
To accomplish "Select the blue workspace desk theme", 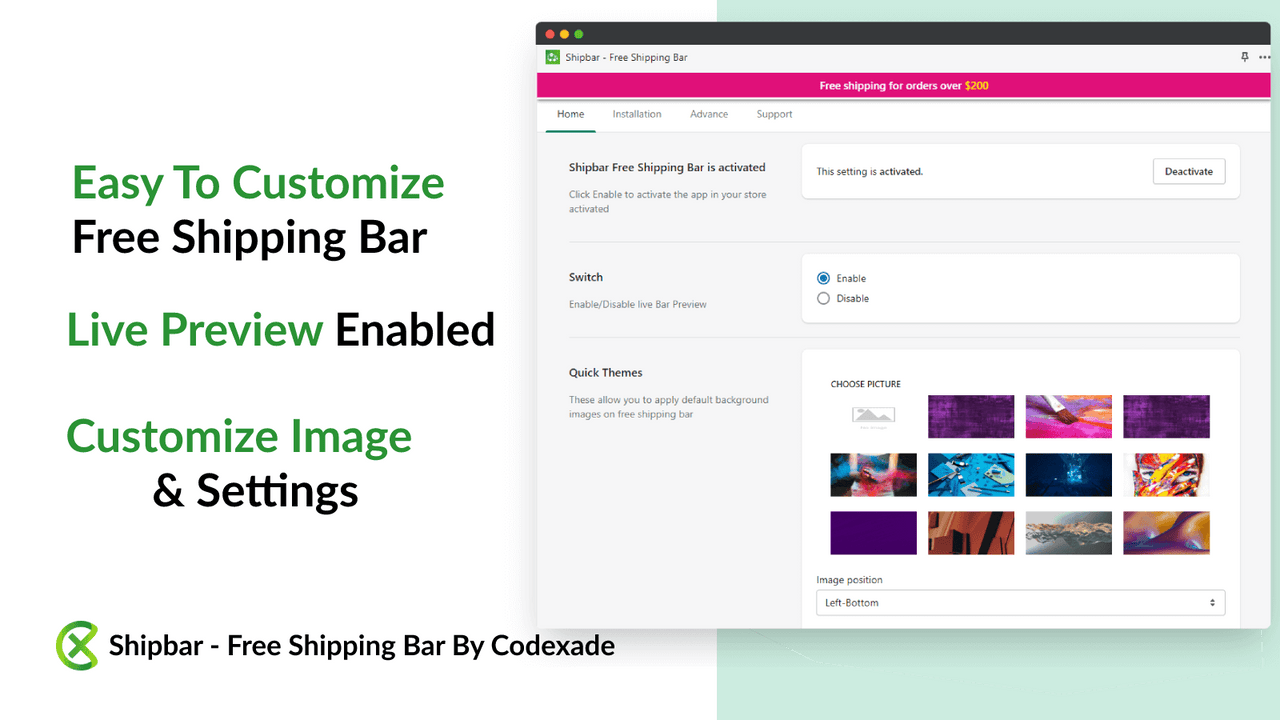I will (971, 475).
